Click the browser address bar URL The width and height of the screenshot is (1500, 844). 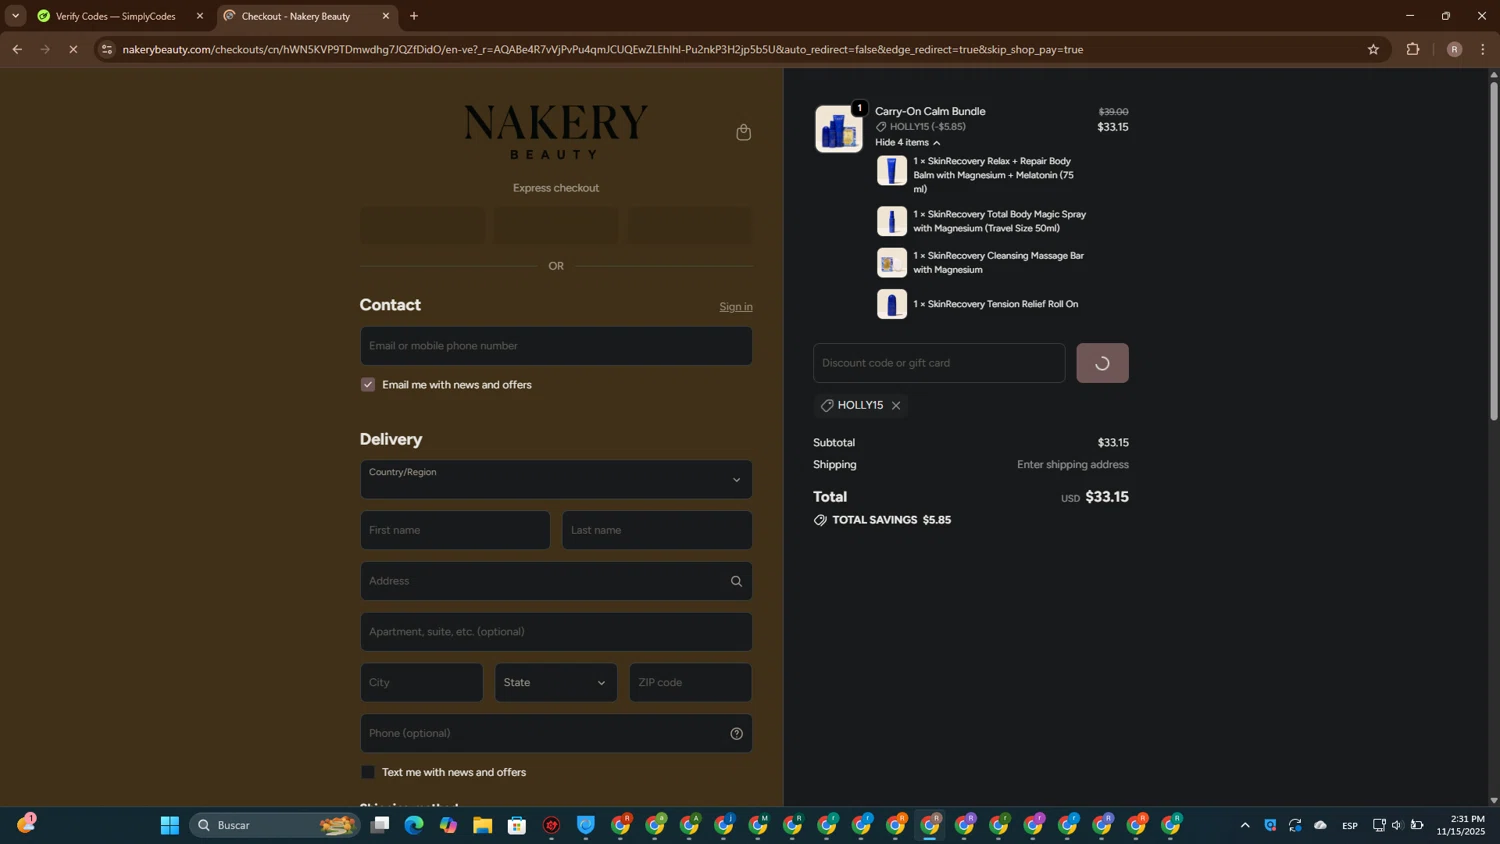click(603, 49)
